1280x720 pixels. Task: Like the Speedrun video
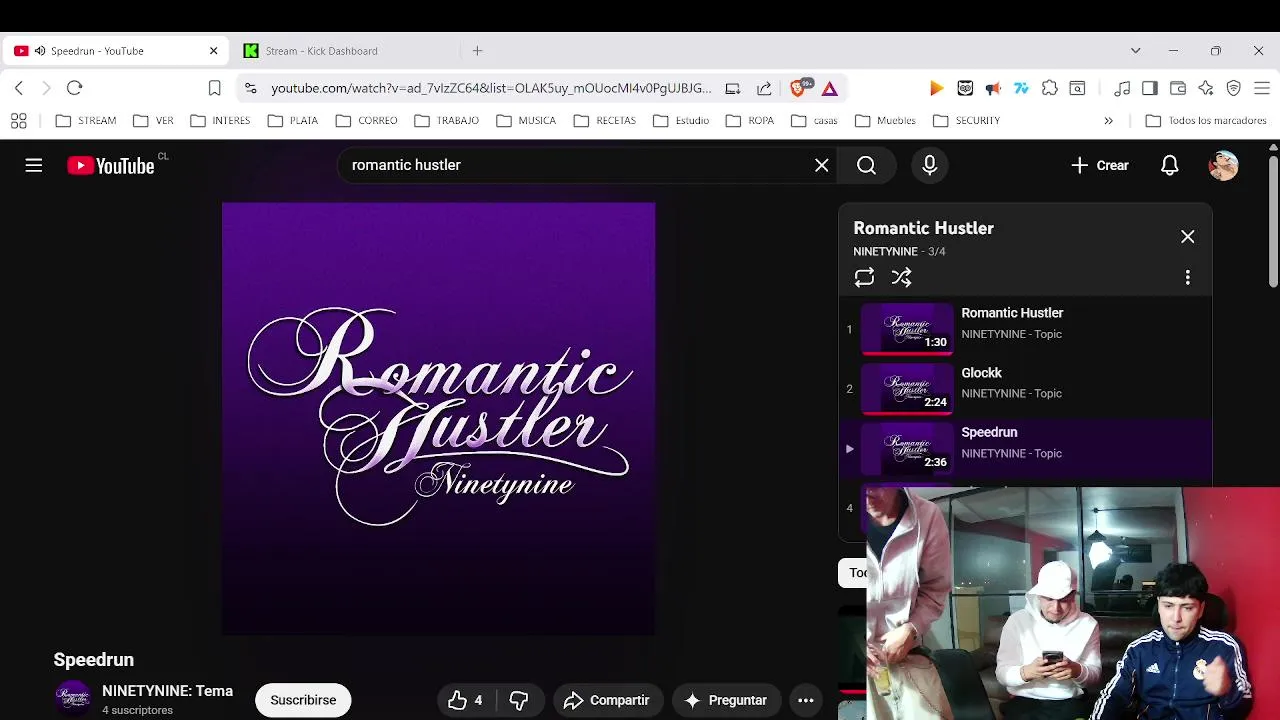pos(466,700)
